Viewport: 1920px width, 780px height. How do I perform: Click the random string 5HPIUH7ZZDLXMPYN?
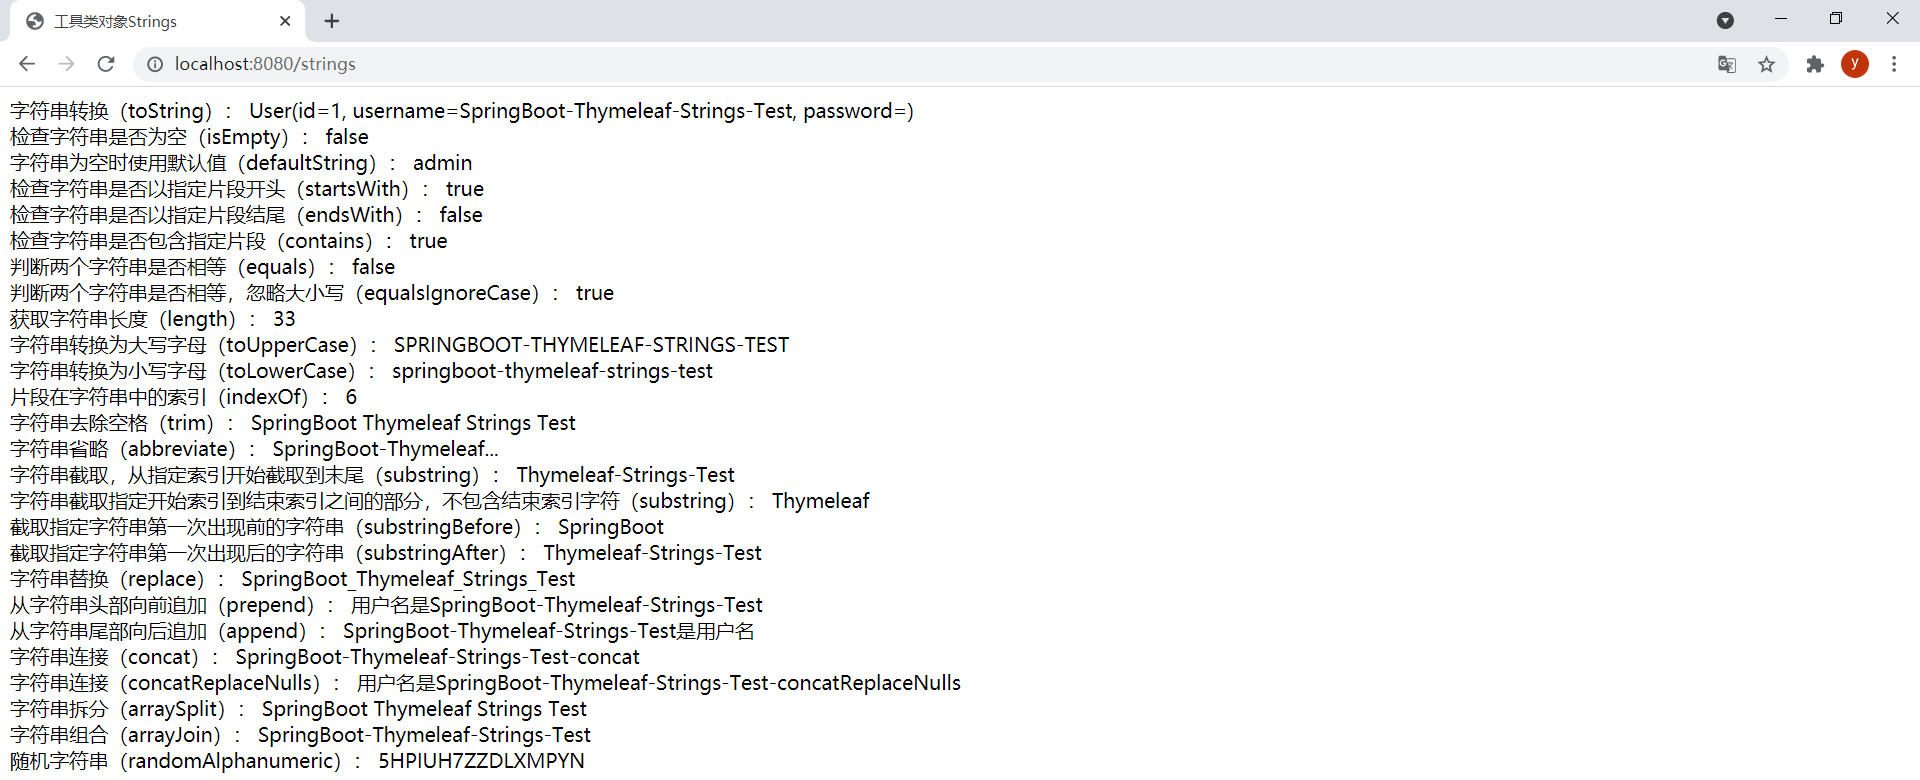click(481, 761)
